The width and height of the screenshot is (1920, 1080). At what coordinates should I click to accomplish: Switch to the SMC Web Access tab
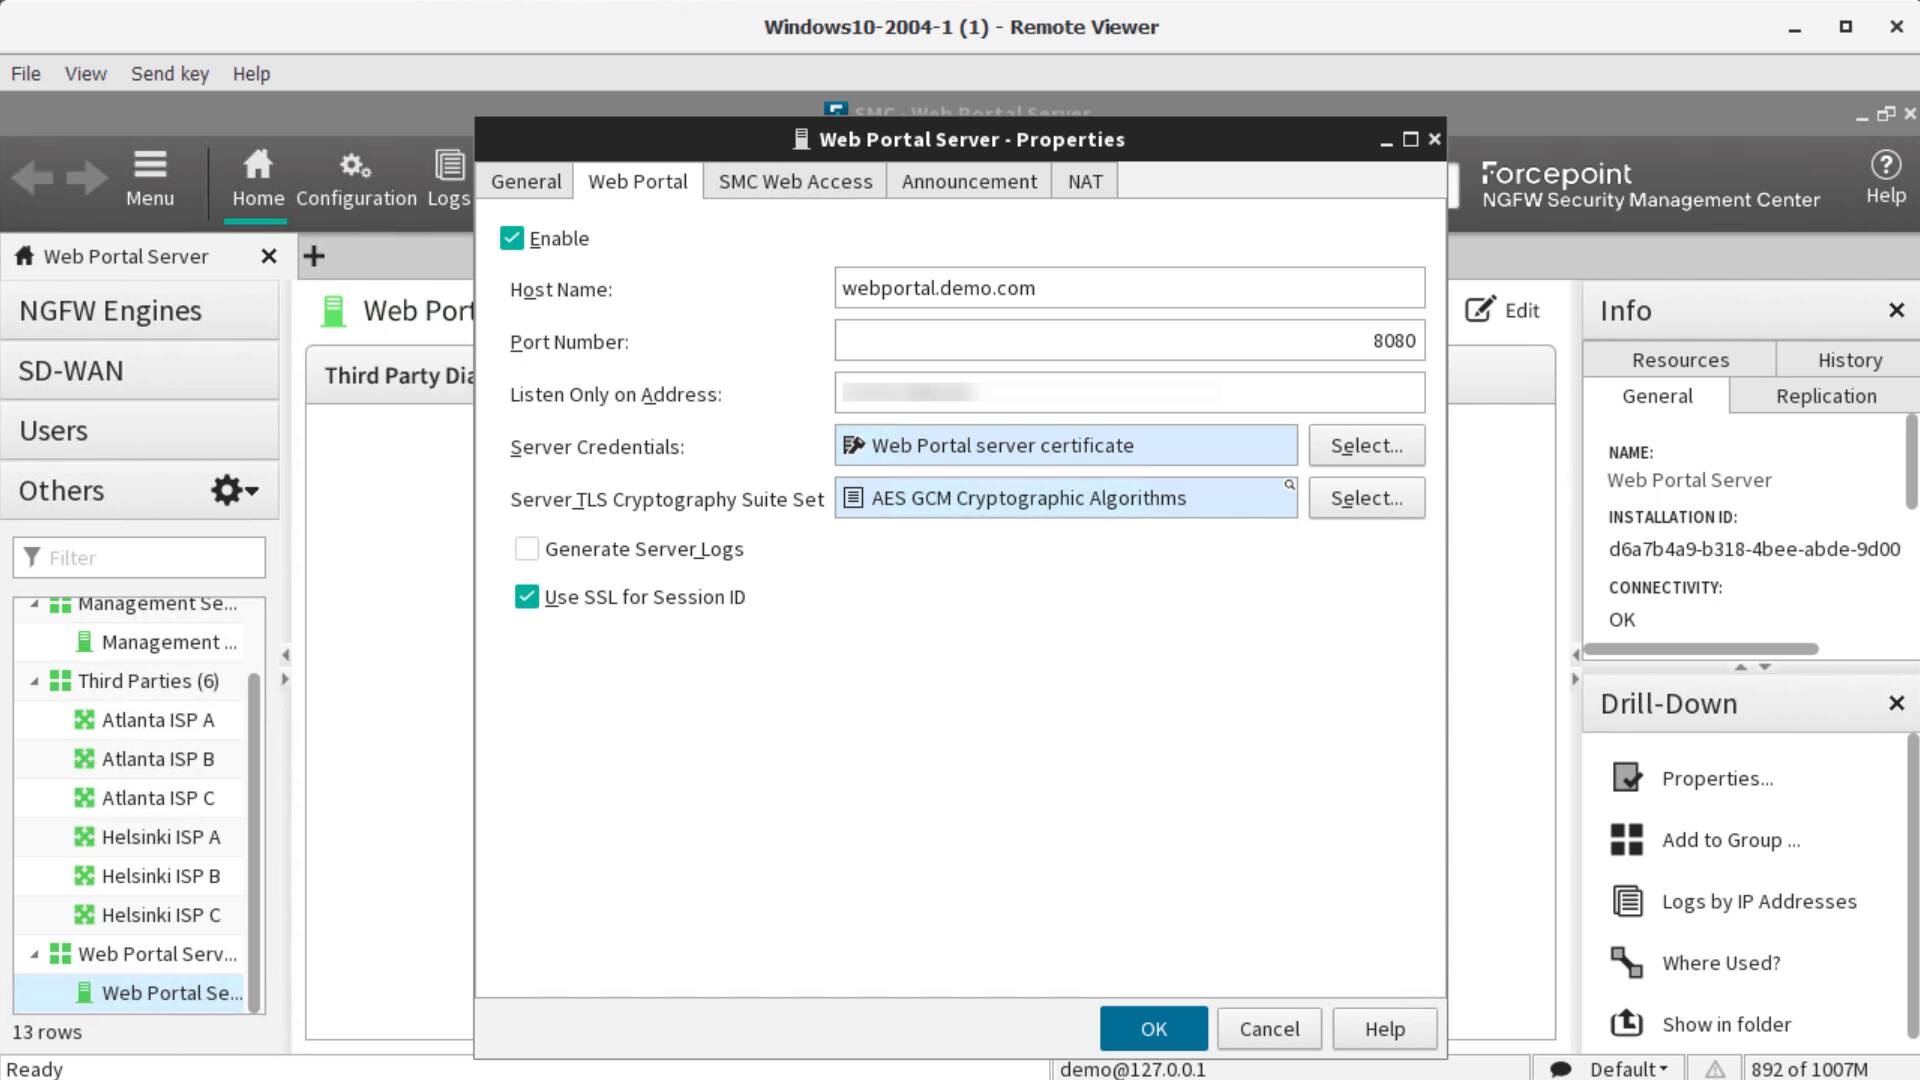pyautogui.click(x=795, y=181)
